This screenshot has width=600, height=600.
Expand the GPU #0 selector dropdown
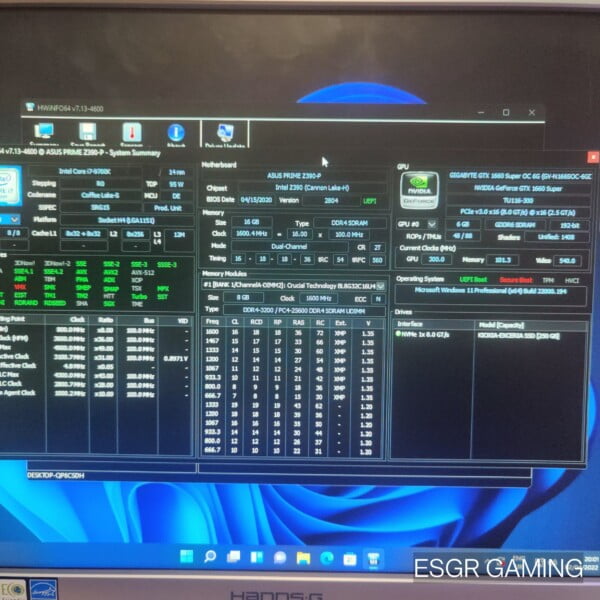(432, 224)
